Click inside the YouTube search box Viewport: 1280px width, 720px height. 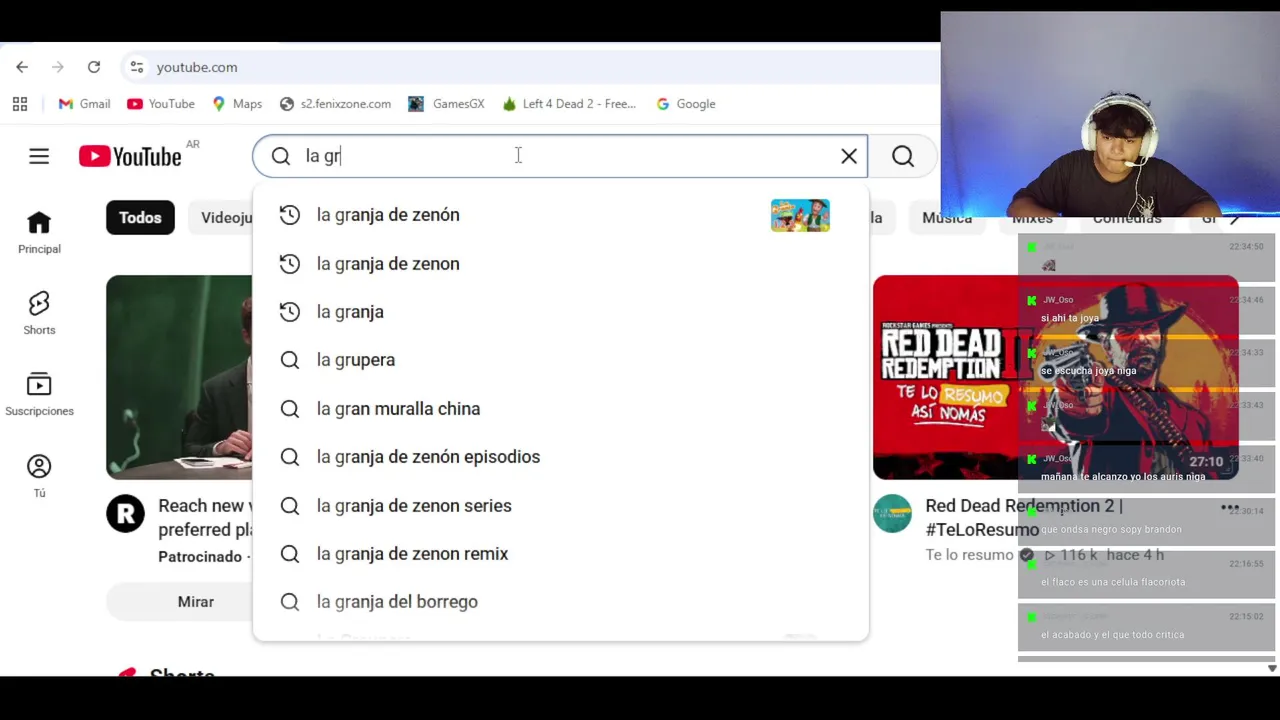click(560, 156)
